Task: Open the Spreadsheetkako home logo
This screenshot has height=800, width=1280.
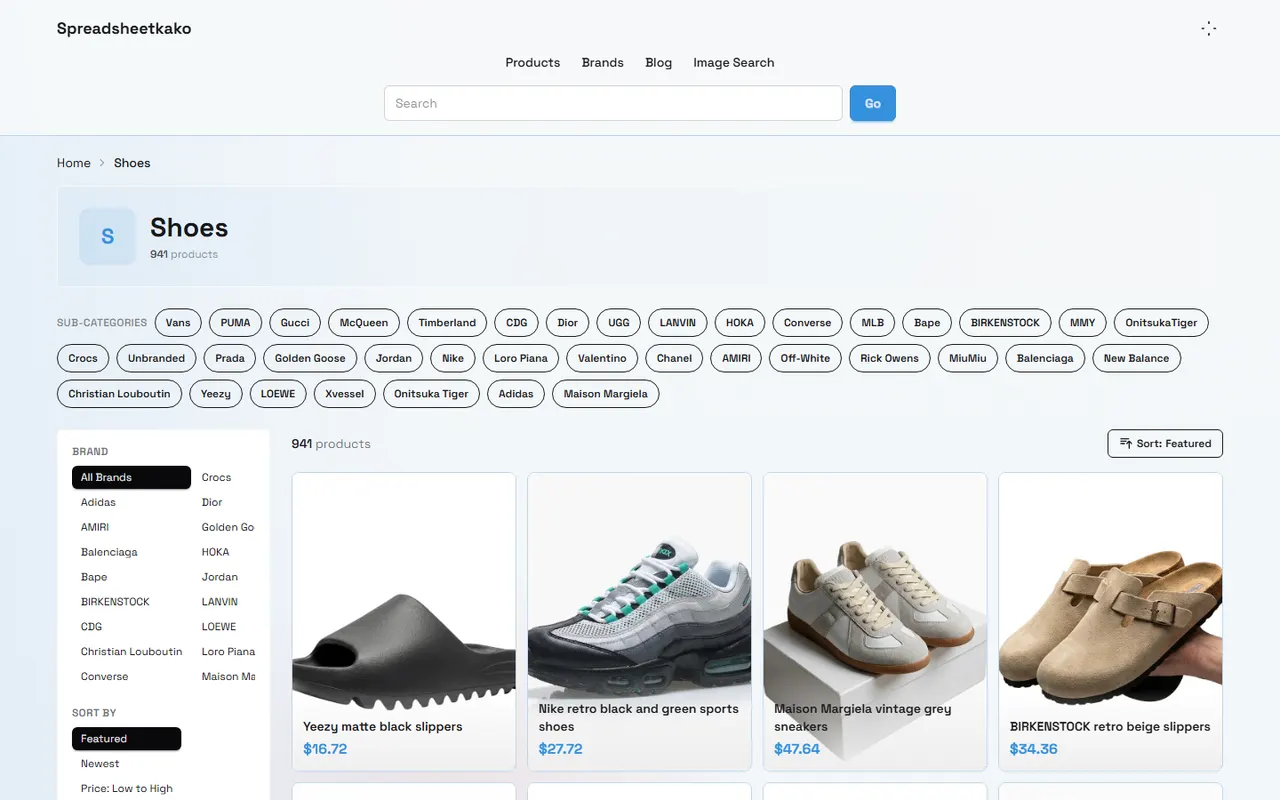Action: click(x=124, y=29)
